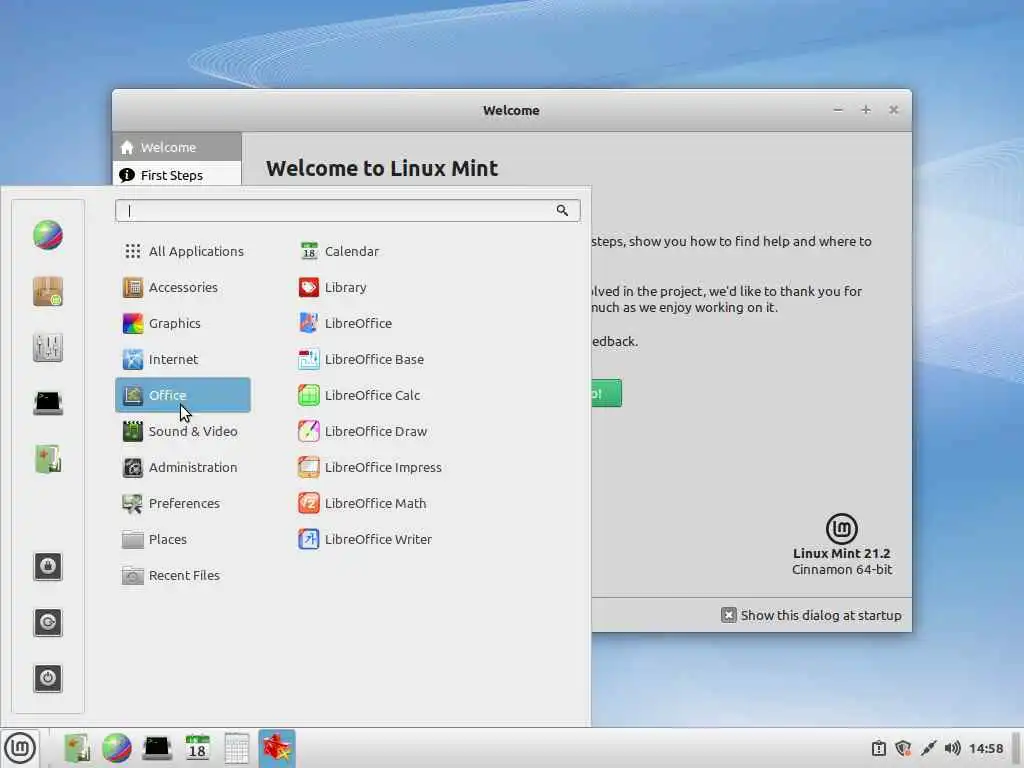1024x768 pixels.
Task: Select the Internet category
Action: (x=183, y=359)
